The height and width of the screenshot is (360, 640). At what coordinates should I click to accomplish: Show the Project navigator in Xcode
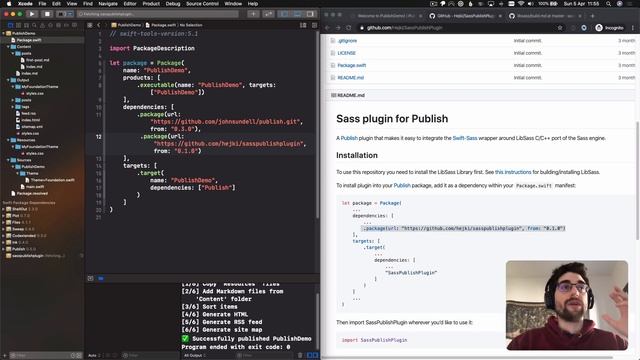(x=10, y=25)
